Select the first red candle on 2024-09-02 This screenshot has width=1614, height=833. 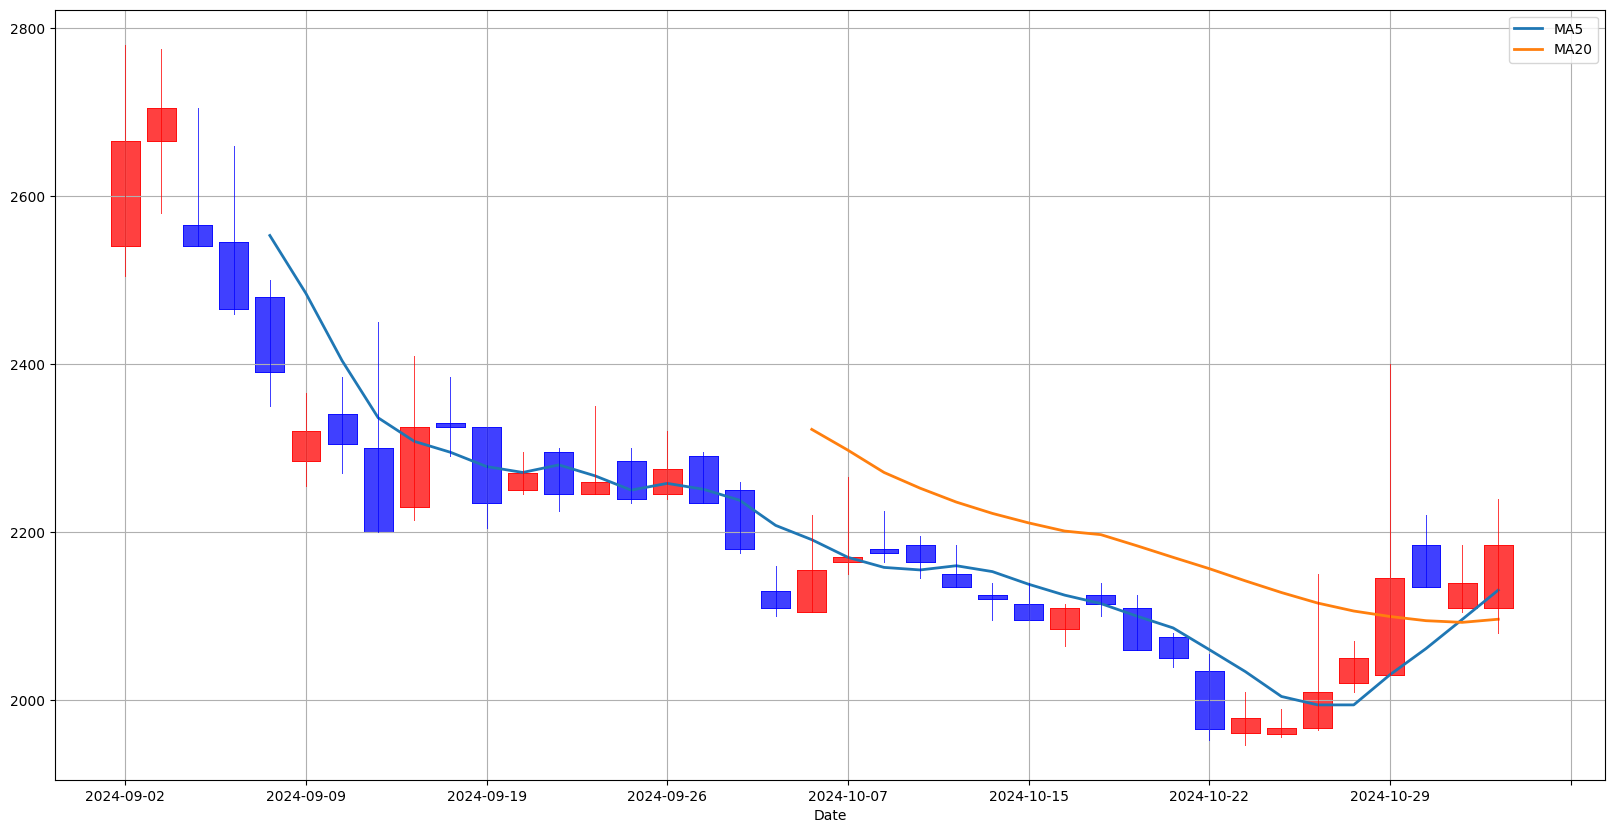tap(125, 194)
